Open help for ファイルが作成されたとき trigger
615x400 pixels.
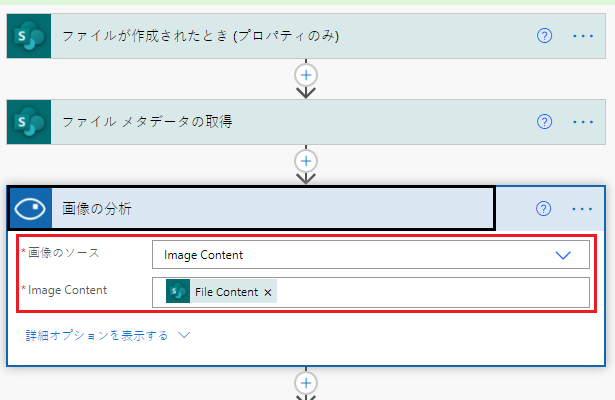[x=544, y=36]
